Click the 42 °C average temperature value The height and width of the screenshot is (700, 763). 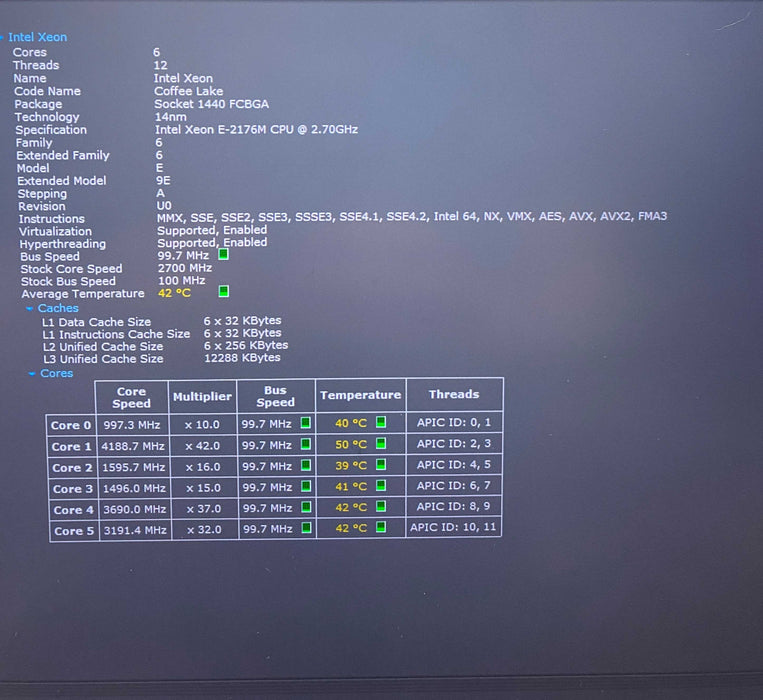pyautogui.click(x=174, y=293)
